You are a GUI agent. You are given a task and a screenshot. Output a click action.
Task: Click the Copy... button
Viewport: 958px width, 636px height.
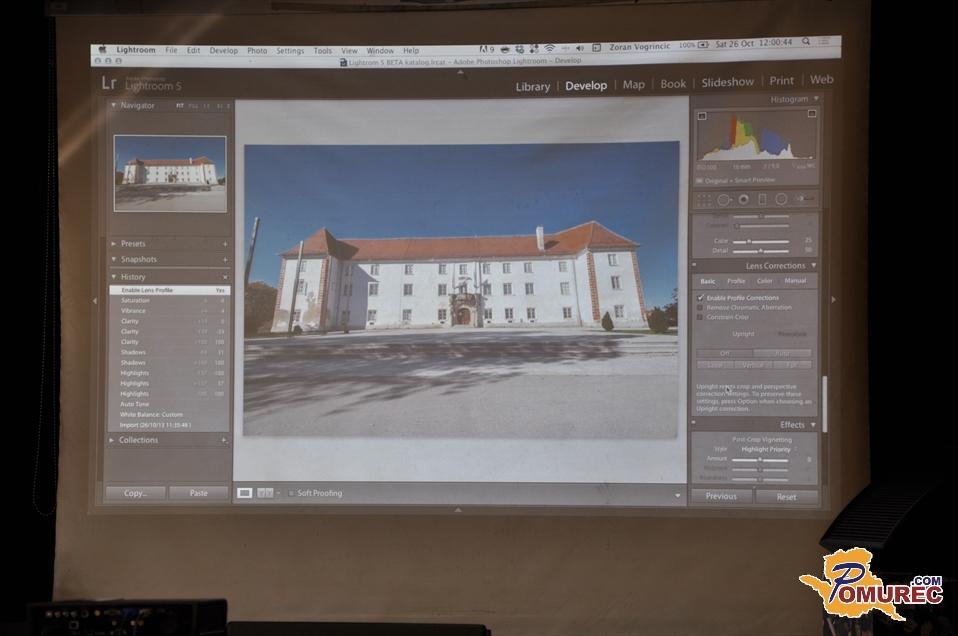pos(135,493)
